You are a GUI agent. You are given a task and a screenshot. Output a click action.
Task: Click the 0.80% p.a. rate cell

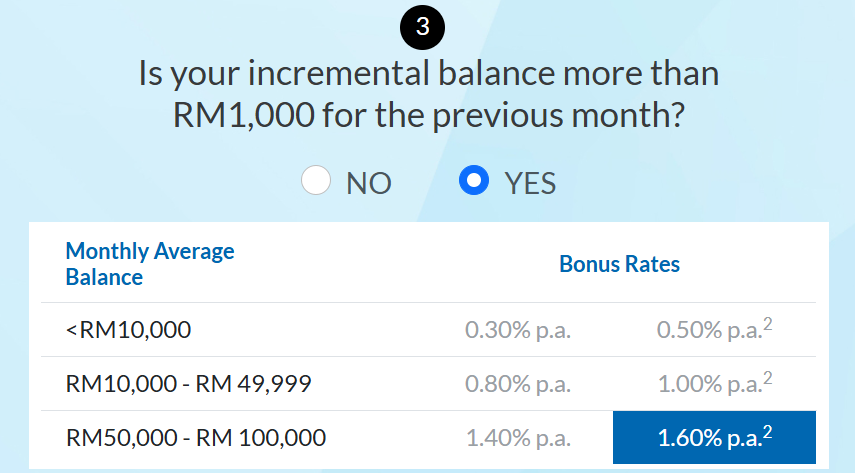pyautogui.click(x=517, y=384)
